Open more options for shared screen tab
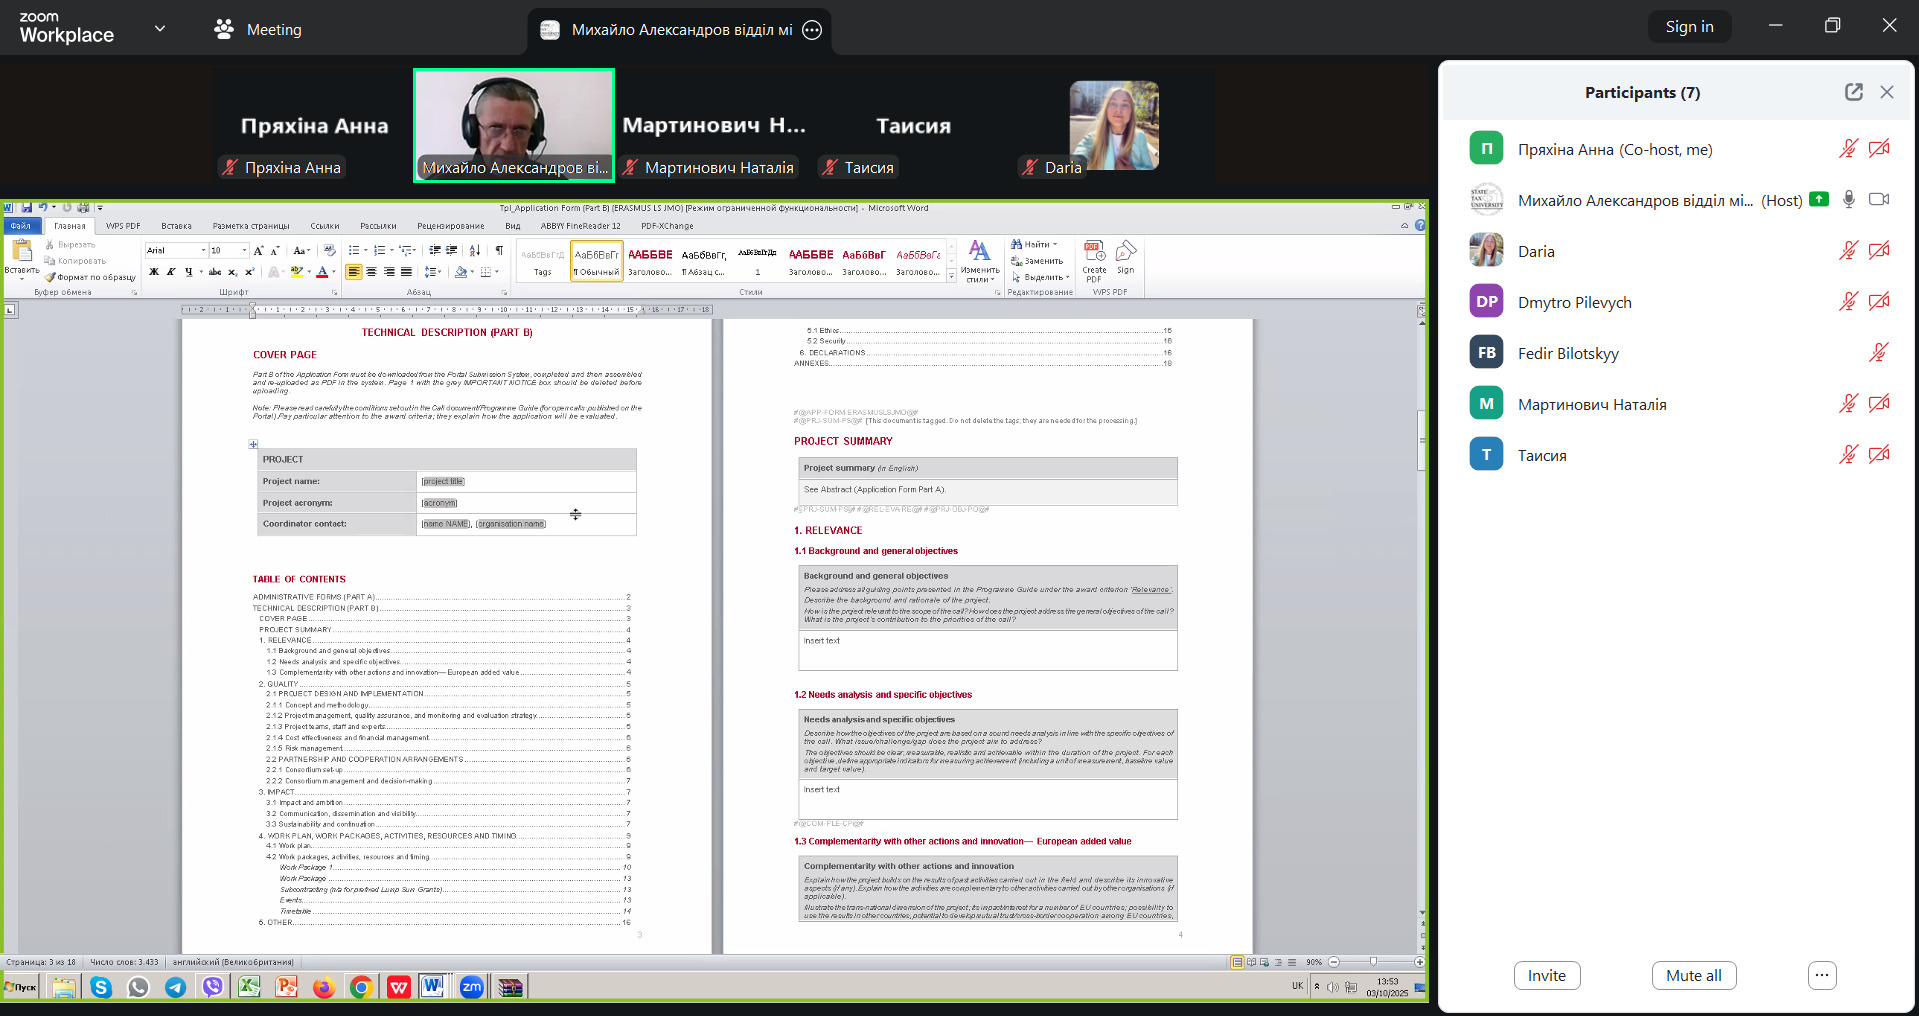 point(812,30)
